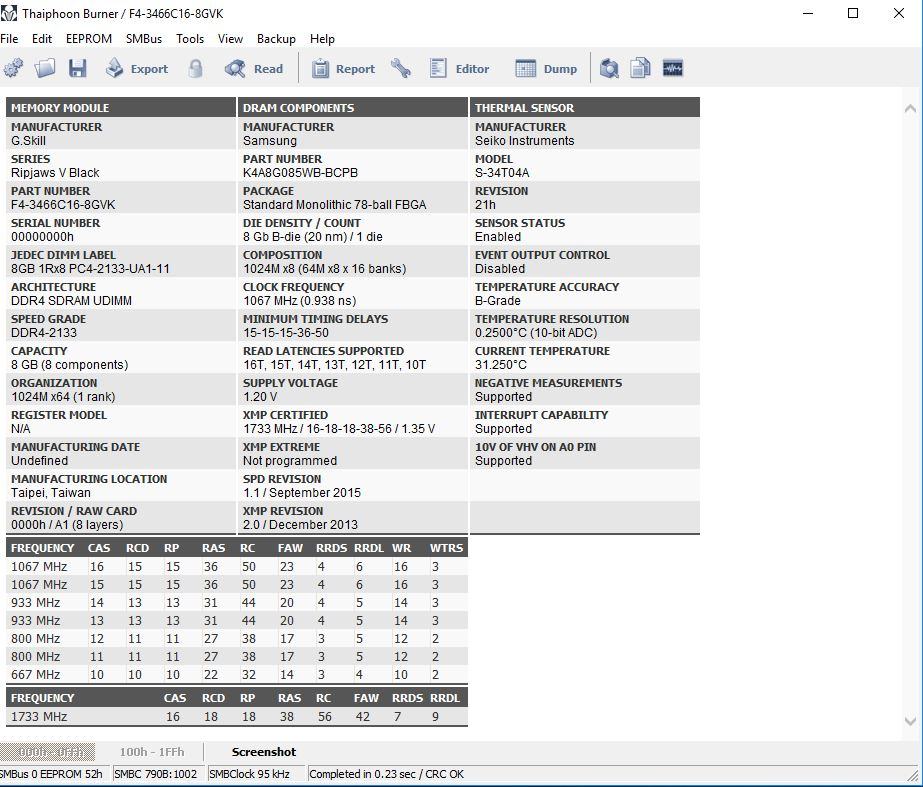Click the wrench tool icon
923x787 pixels.
(x=401, y=68)
